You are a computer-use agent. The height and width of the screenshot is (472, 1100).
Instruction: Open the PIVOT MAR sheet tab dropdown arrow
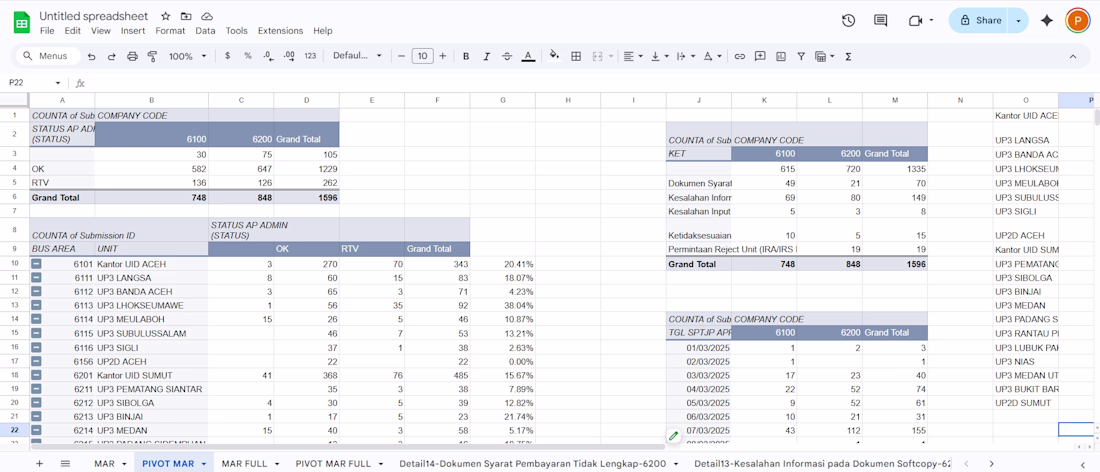[203, 464]
